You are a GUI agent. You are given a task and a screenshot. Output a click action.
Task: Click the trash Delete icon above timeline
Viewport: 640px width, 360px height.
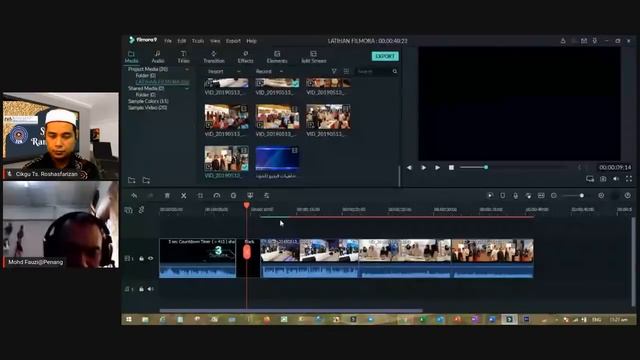point(167,196)
